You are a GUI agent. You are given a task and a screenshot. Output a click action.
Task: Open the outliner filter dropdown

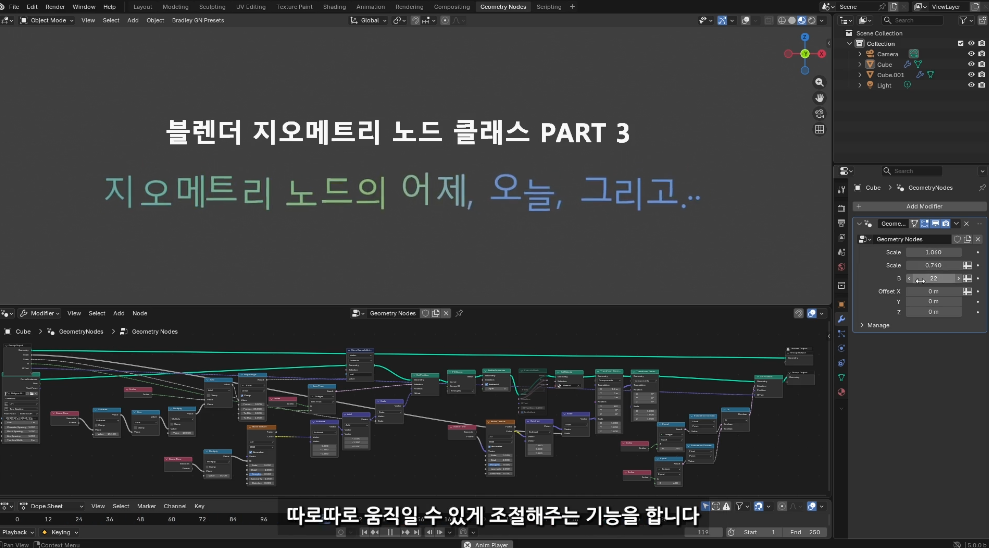coord(965,20)
